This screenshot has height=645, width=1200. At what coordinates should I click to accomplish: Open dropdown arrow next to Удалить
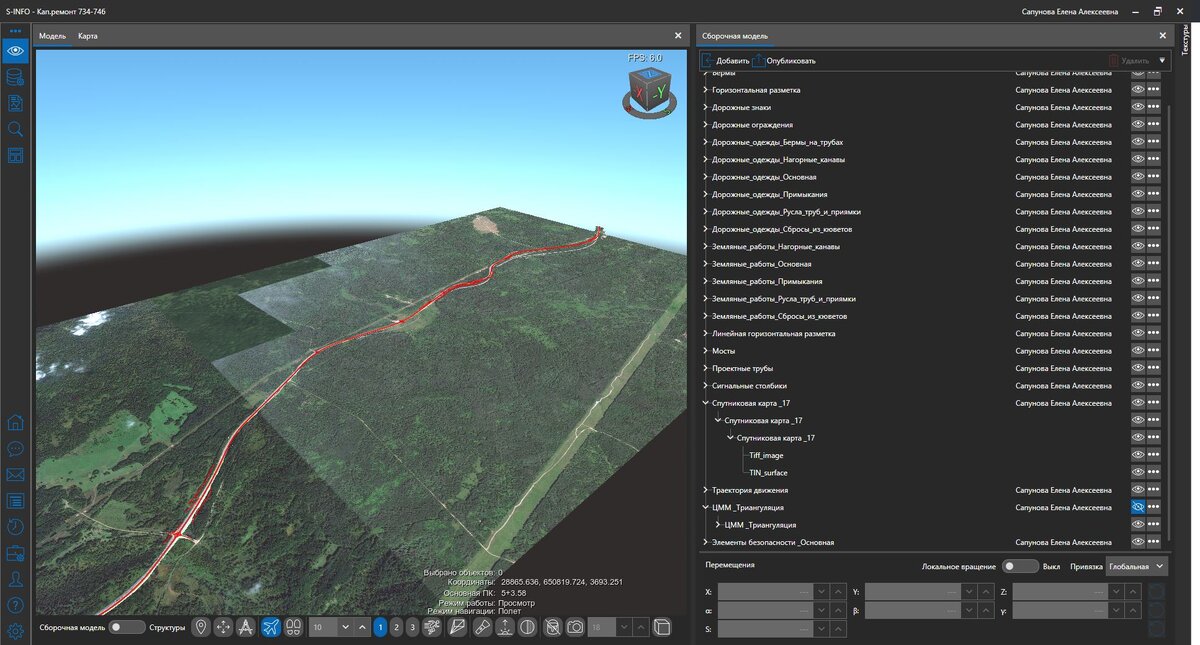(1161, 60)
